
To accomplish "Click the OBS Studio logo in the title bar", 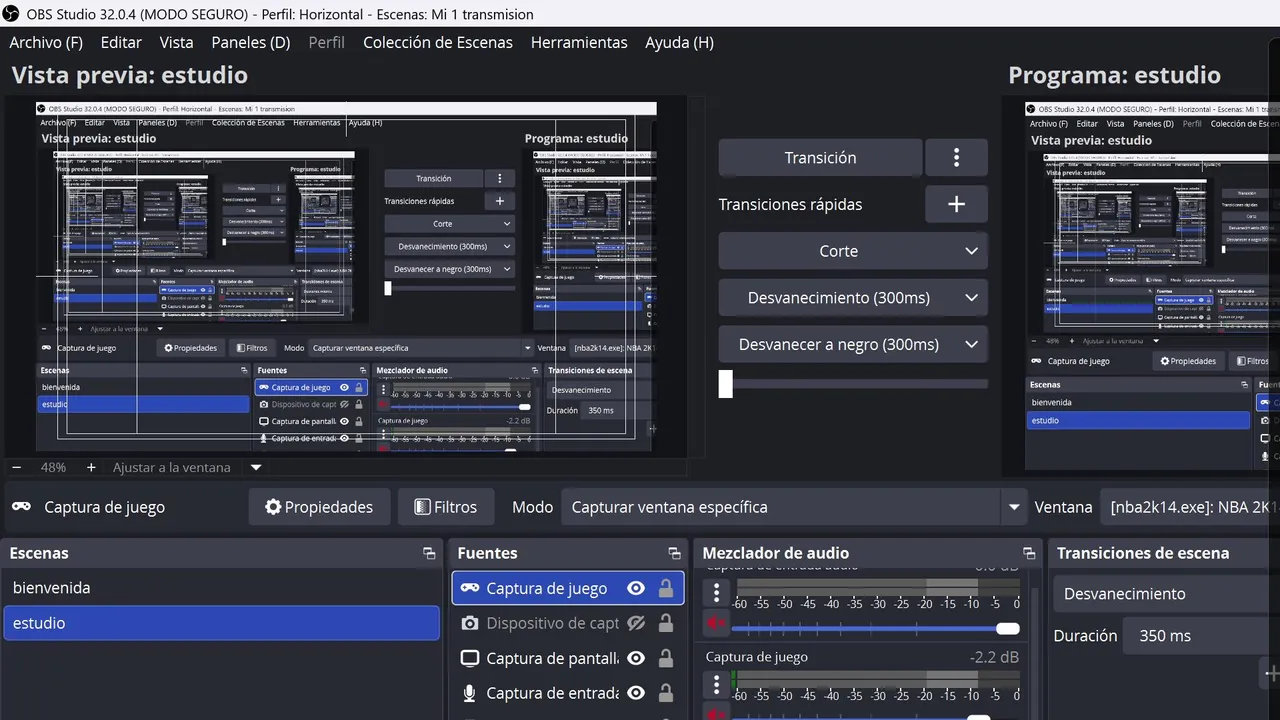I will coord(11,14).
